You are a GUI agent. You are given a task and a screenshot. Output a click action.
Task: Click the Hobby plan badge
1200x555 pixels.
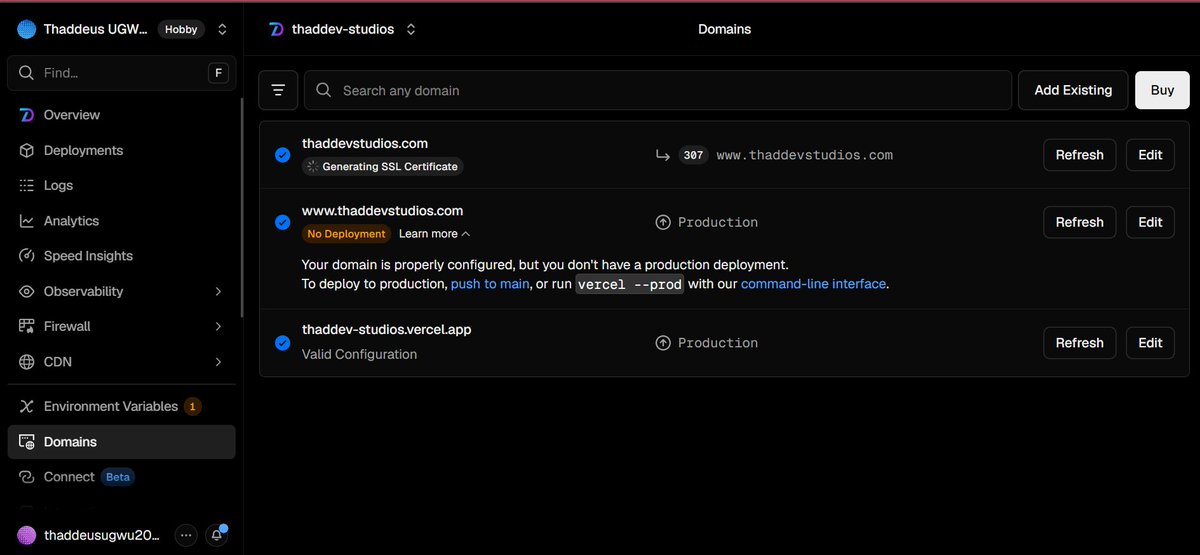click(181, 29)
